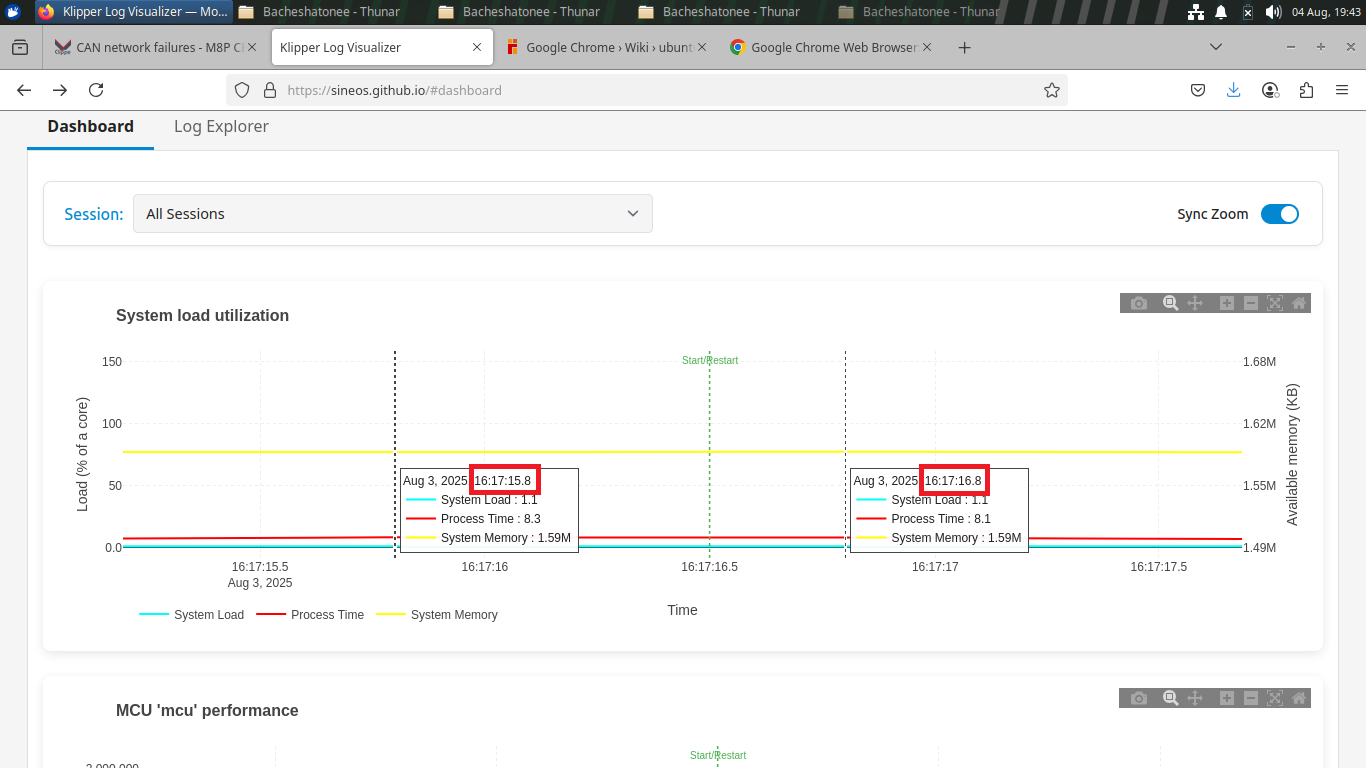
Task: Toggle System Memory trace in the legend
Action: coord(437,615)
